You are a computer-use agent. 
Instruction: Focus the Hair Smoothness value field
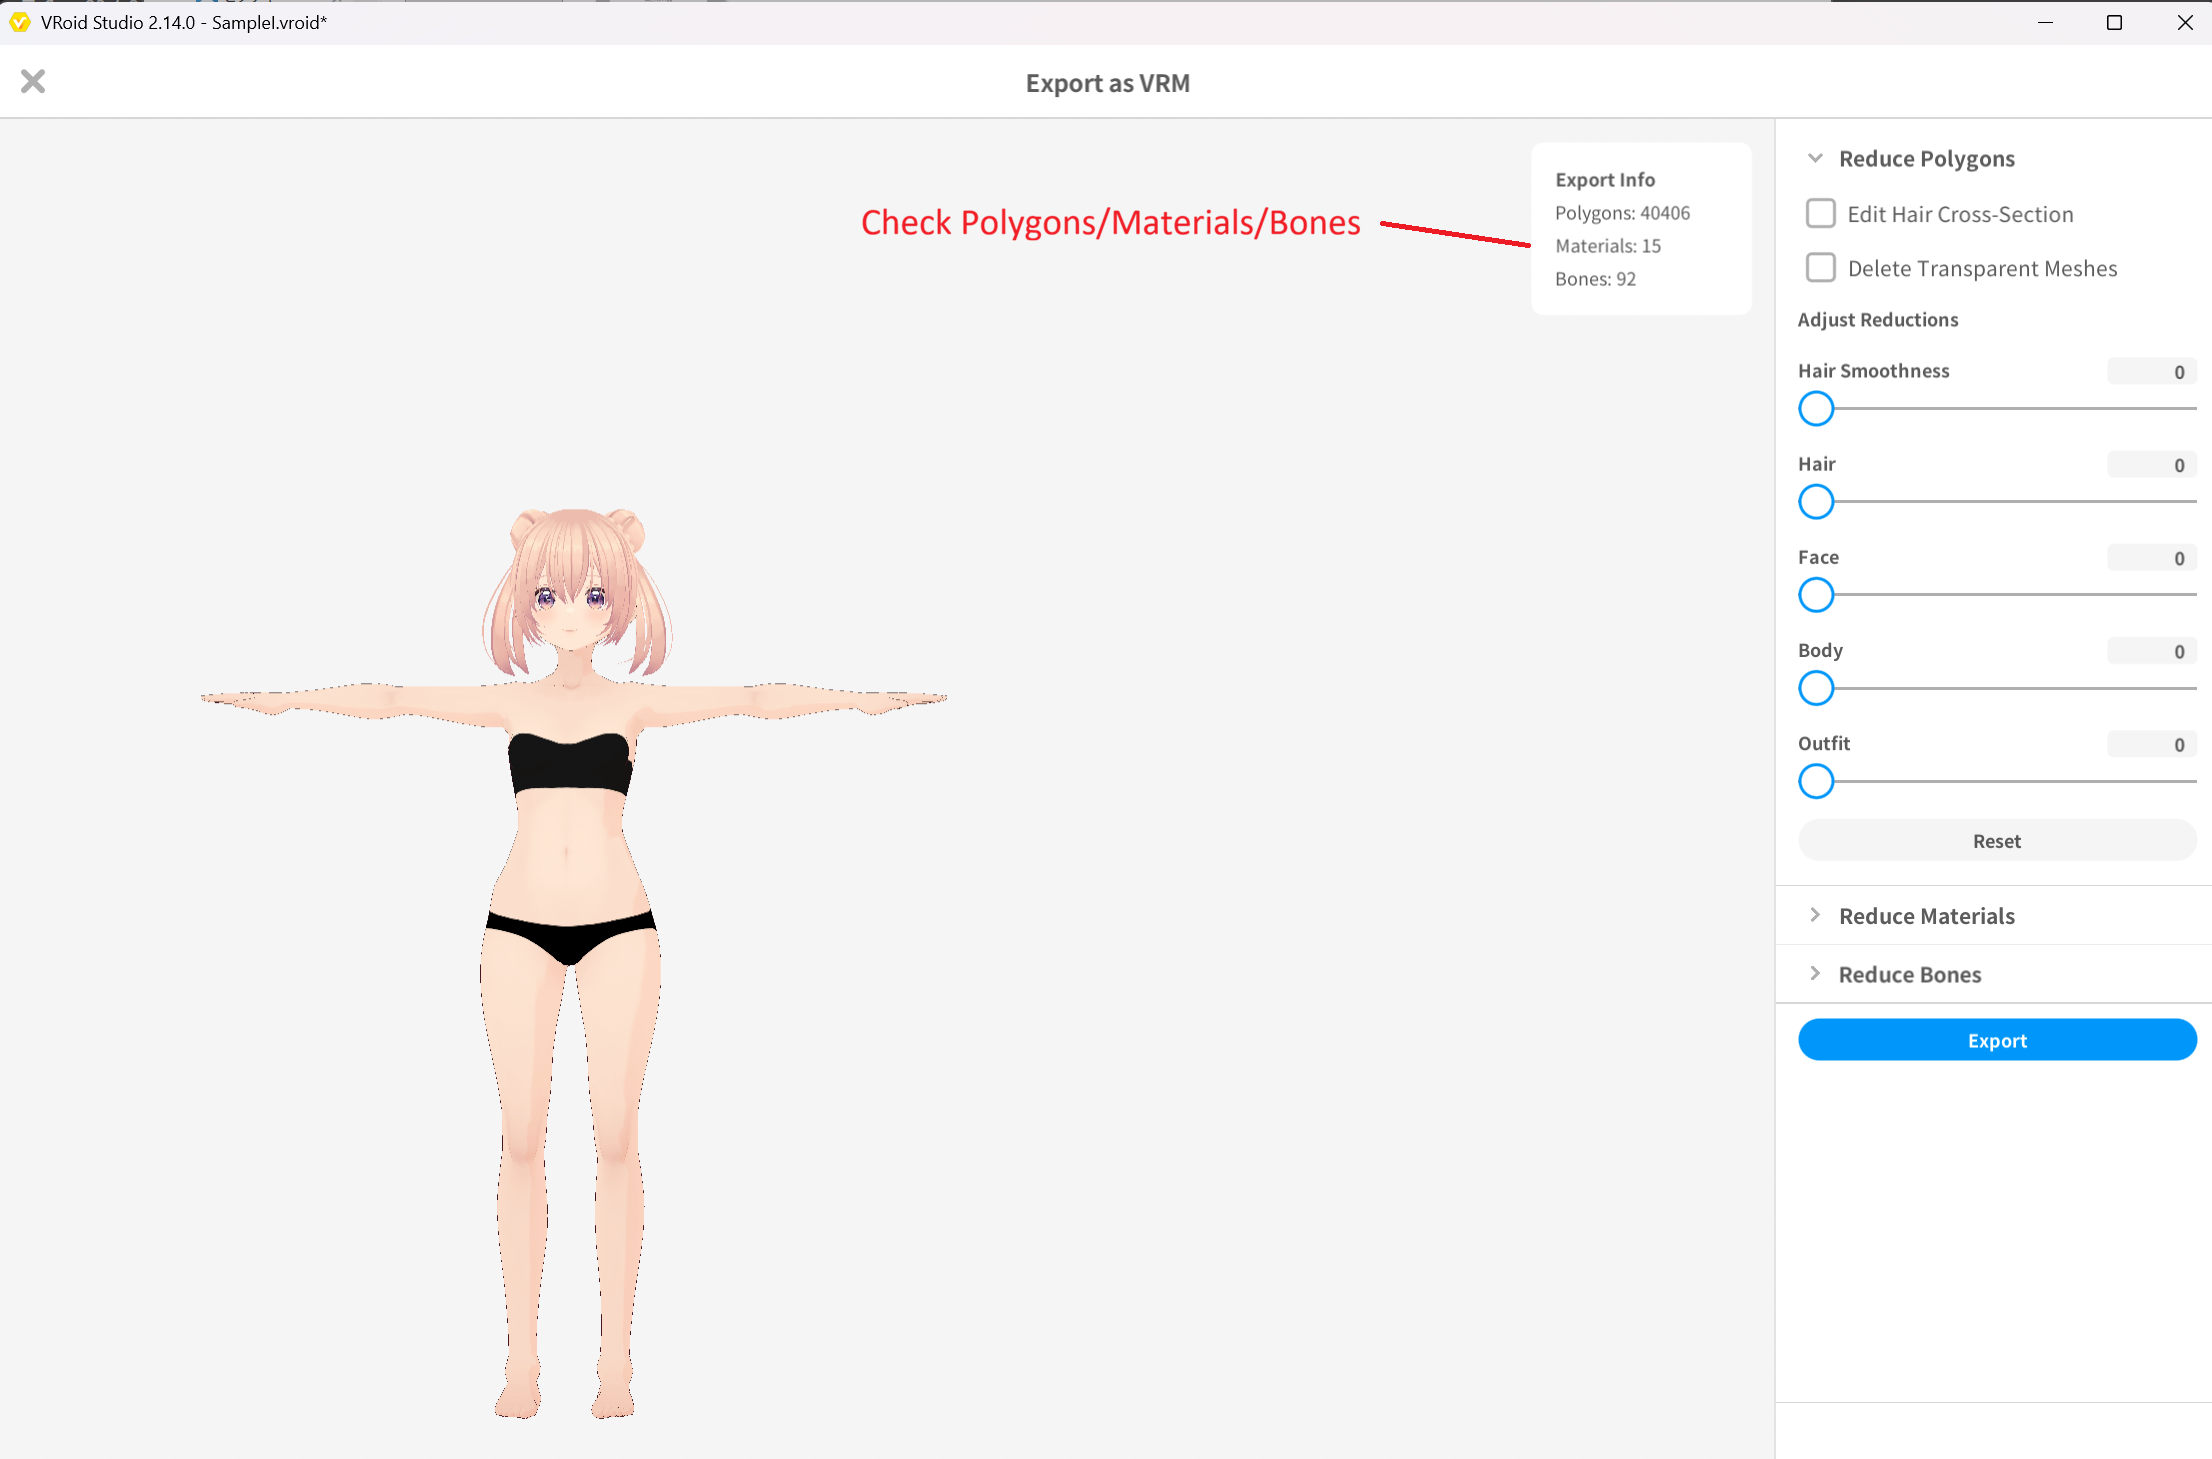coord(2151,371)
